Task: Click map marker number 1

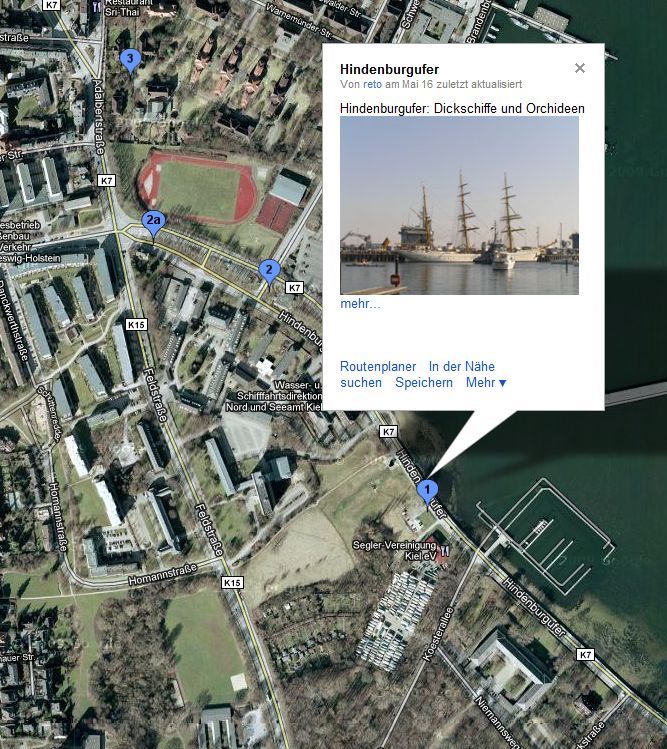Action: pyautogui.click(x=427, y=491)
